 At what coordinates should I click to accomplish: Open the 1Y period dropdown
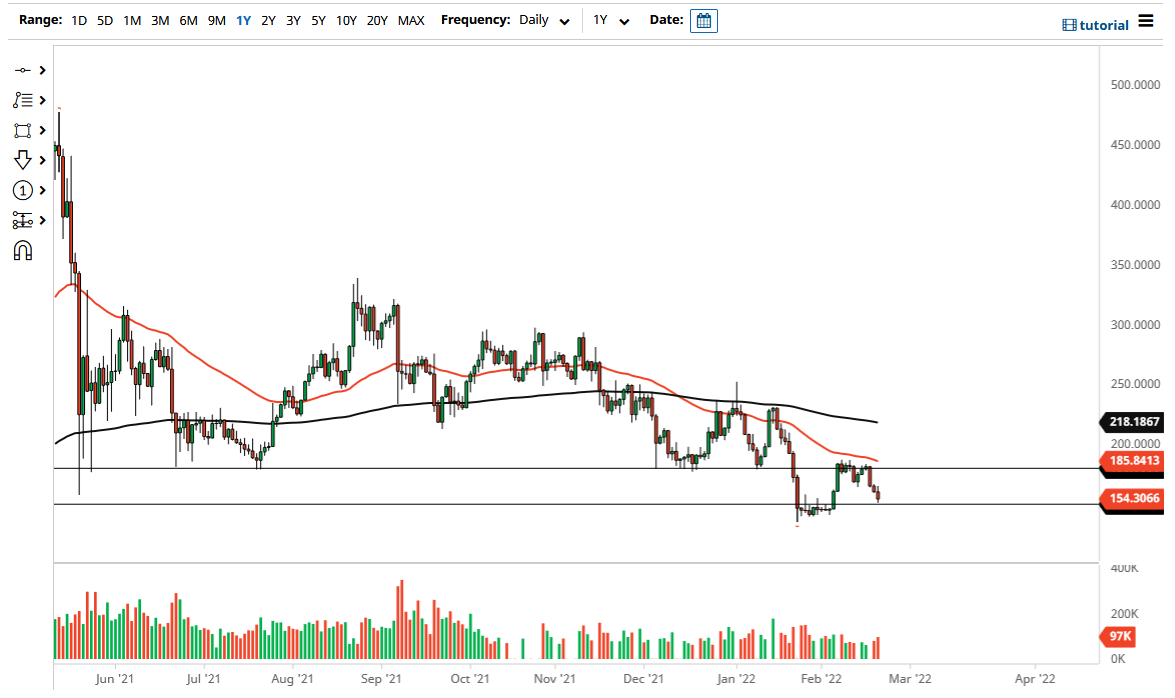pyautogui.click(x=611, y=20)
